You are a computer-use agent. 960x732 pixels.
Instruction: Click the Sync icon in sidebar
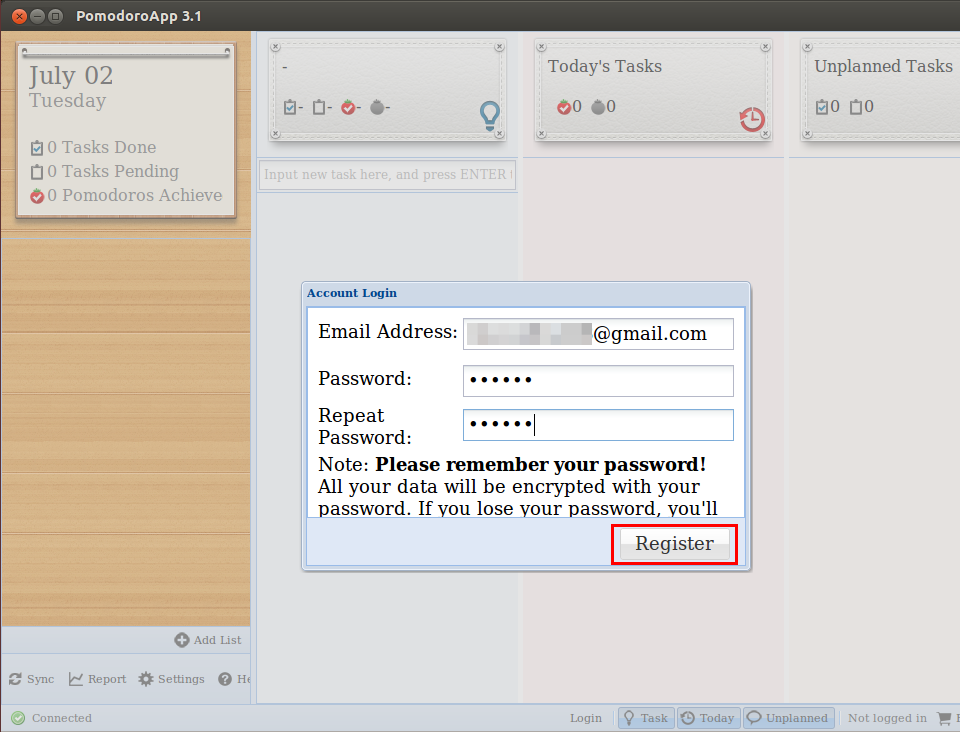pos(15,679)
